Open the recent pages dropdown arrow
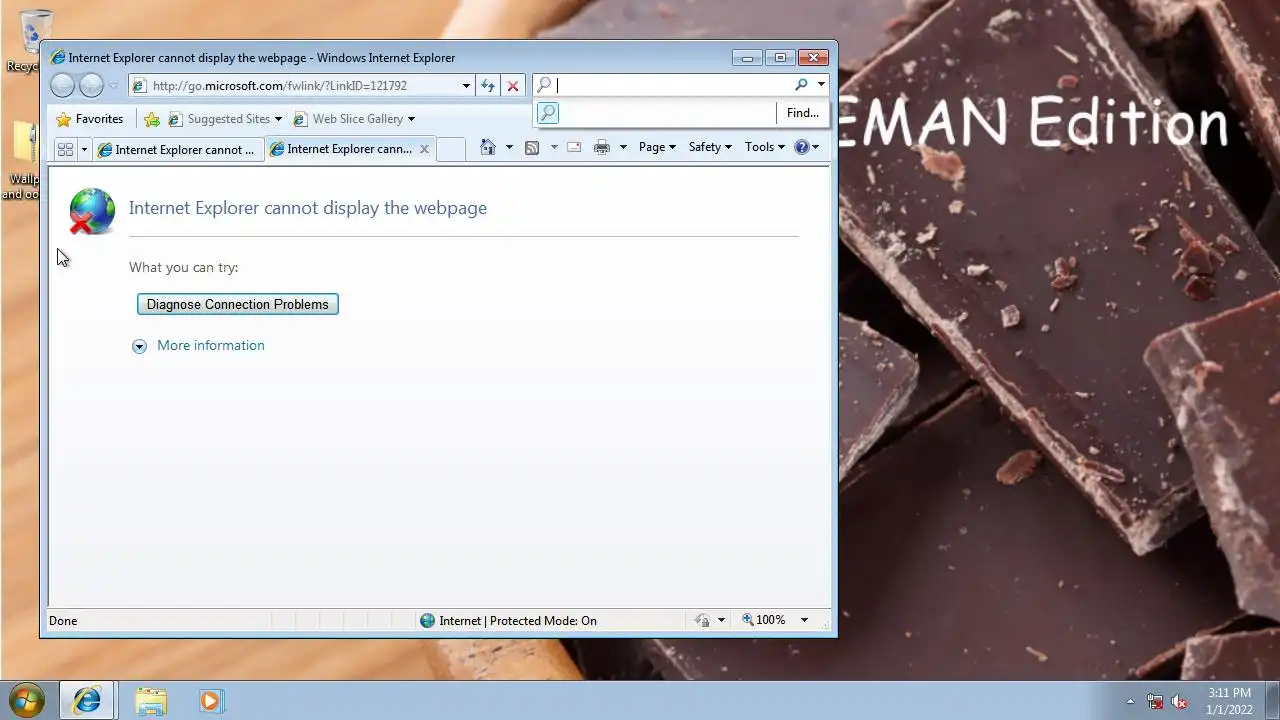 coord(114,86)
